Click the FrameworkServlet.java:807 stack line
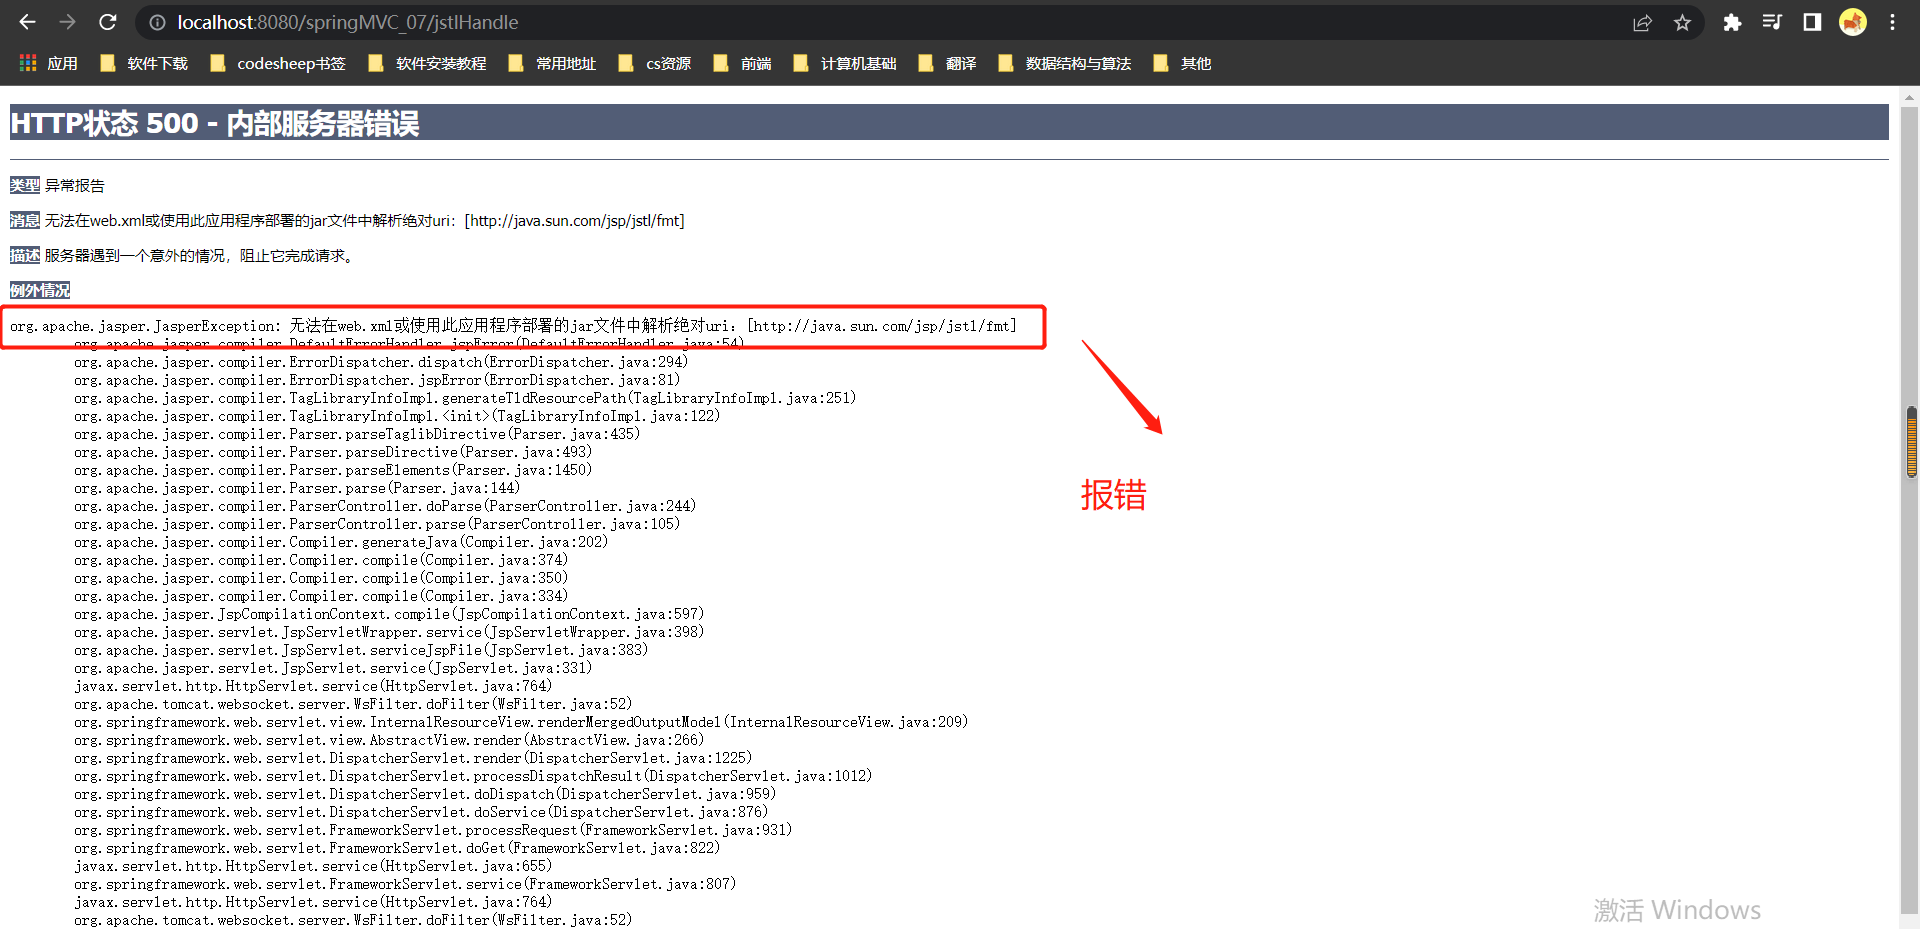1920x929 pixels. (405, 884)
